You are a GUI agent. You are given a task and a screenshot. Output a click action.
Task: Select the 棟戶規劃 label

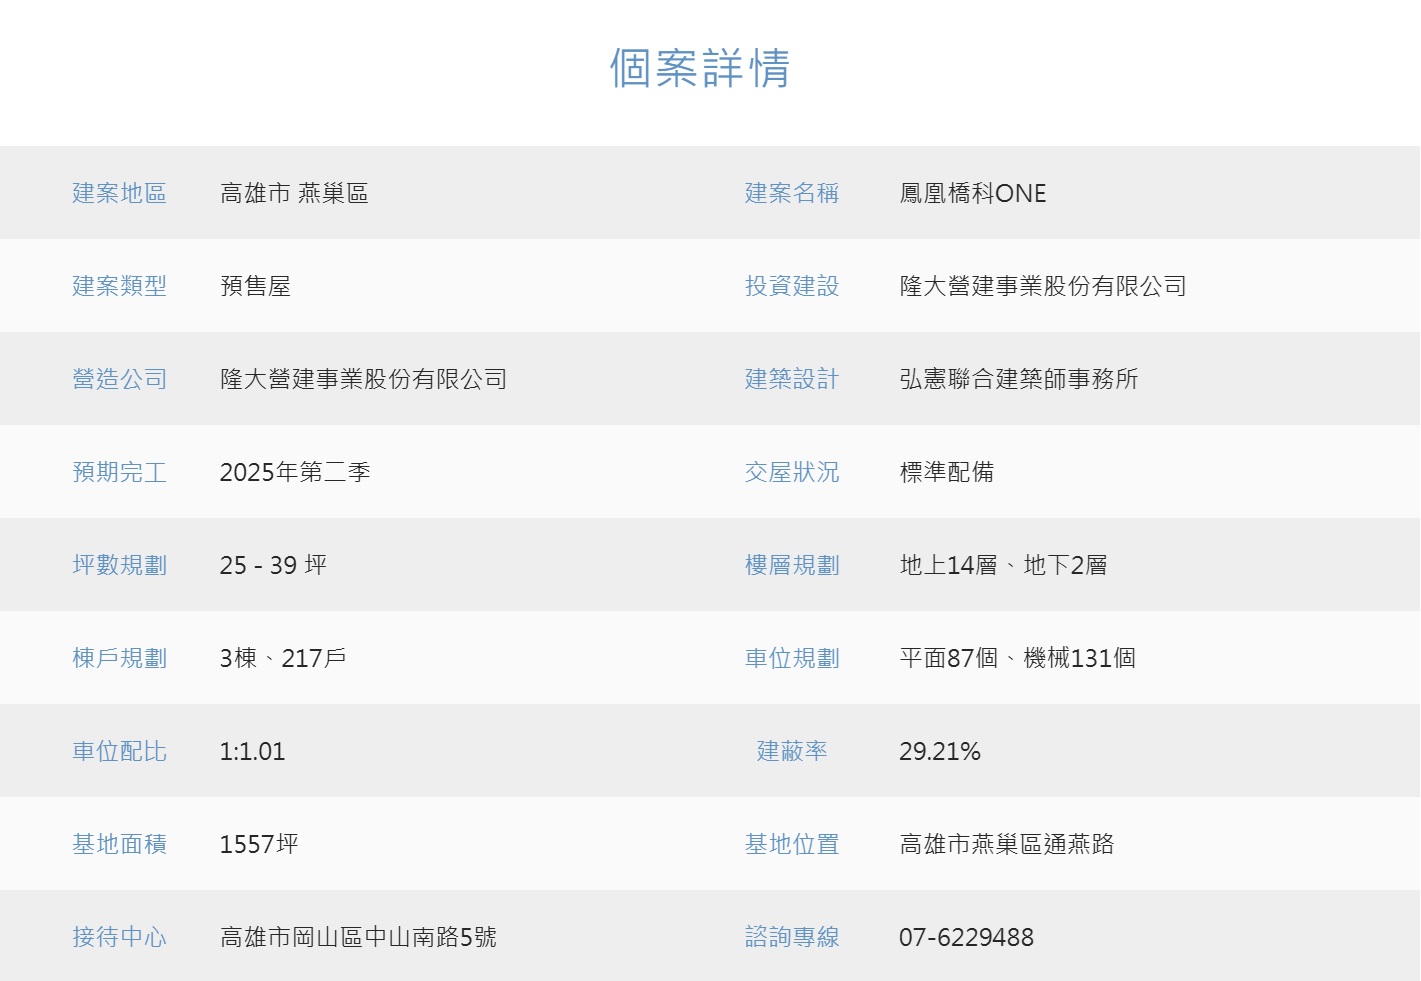pyautogui.click(x=119, y=658)
